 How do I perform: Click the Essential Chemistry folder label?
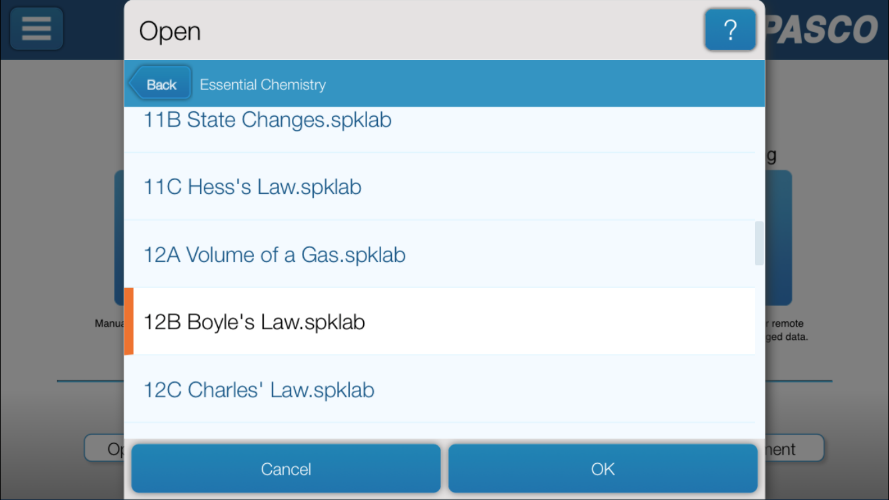pyautogui.click(x=263, y=84)
